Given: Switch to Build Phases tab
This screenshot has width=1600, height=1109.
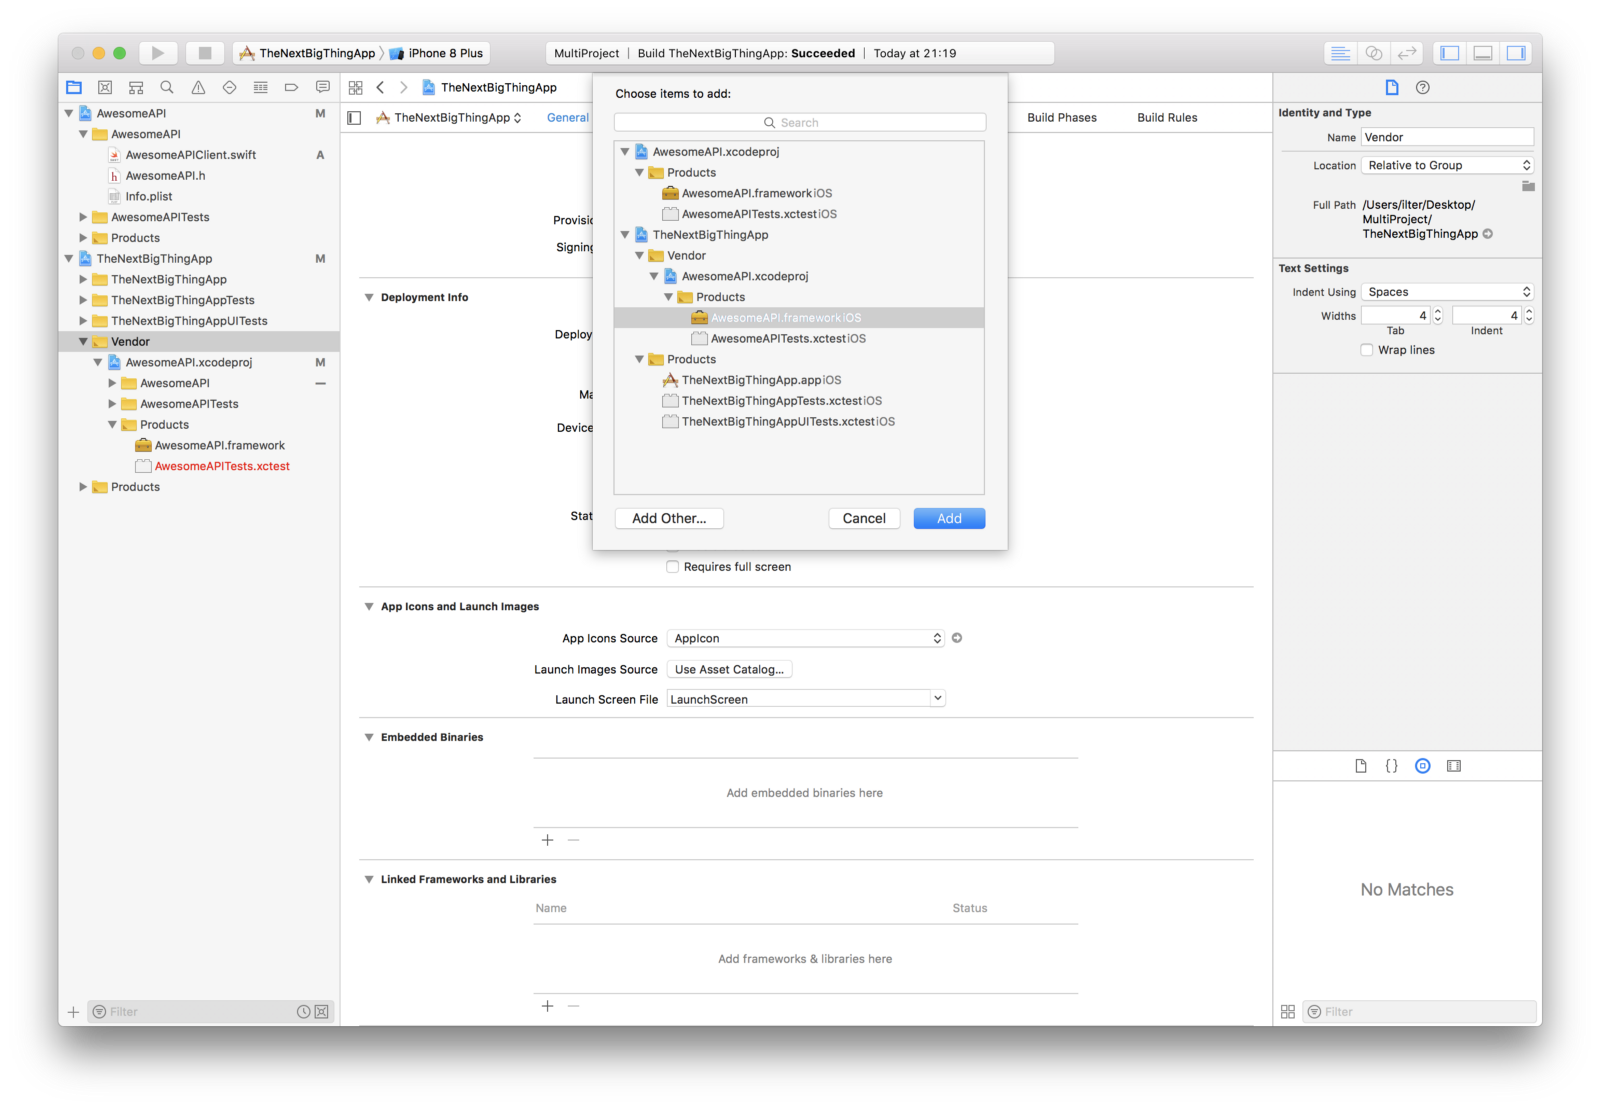Looking at the screenshot, I should (x=1062, y=118).
